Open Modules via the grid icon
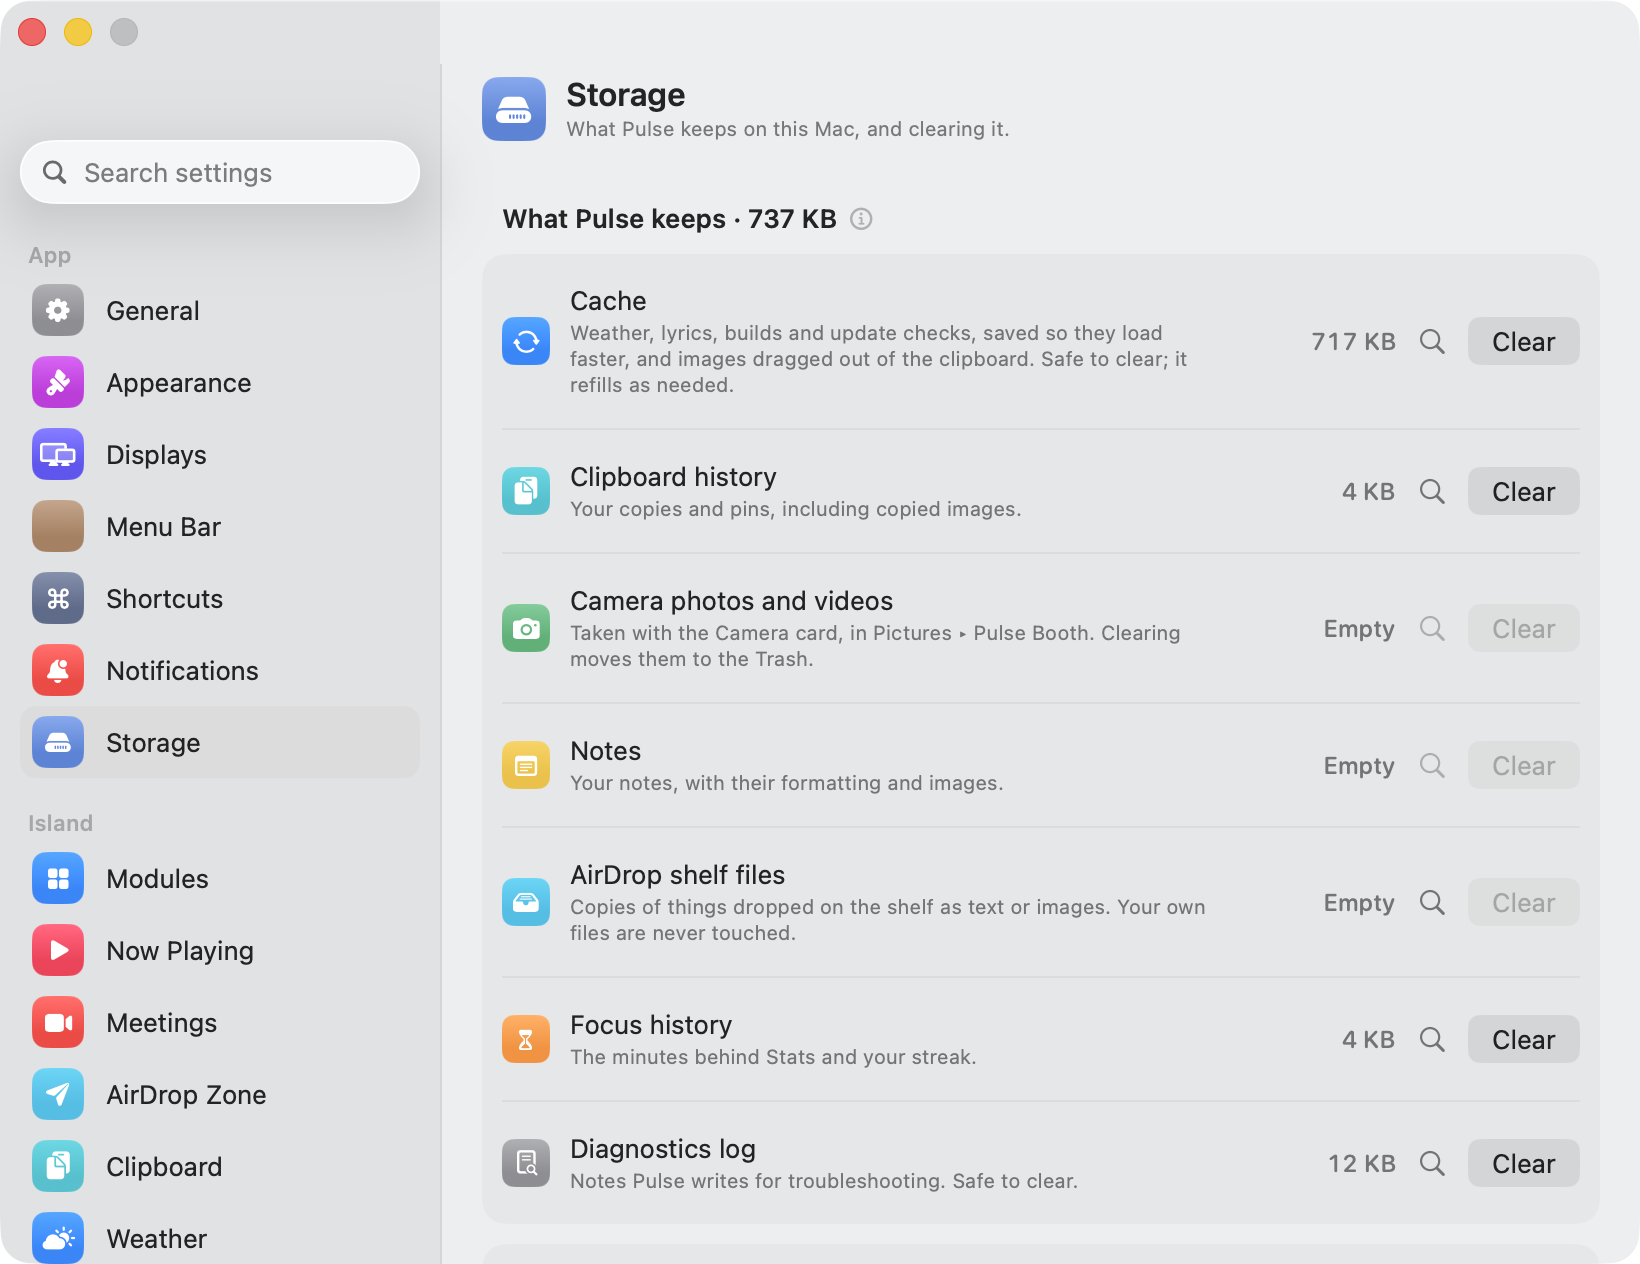 pos(58,878)
